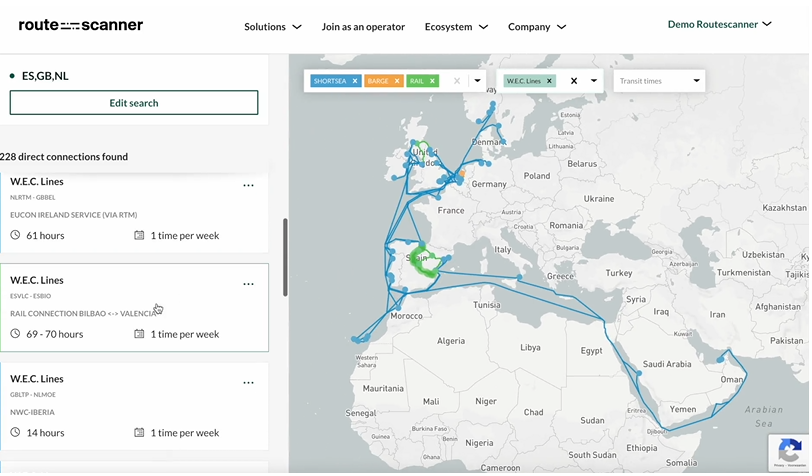This screenshot has height=476, width=812.
Task: Remove the W.E.C. Lines operator tag
Action: (x=549, y=81)
